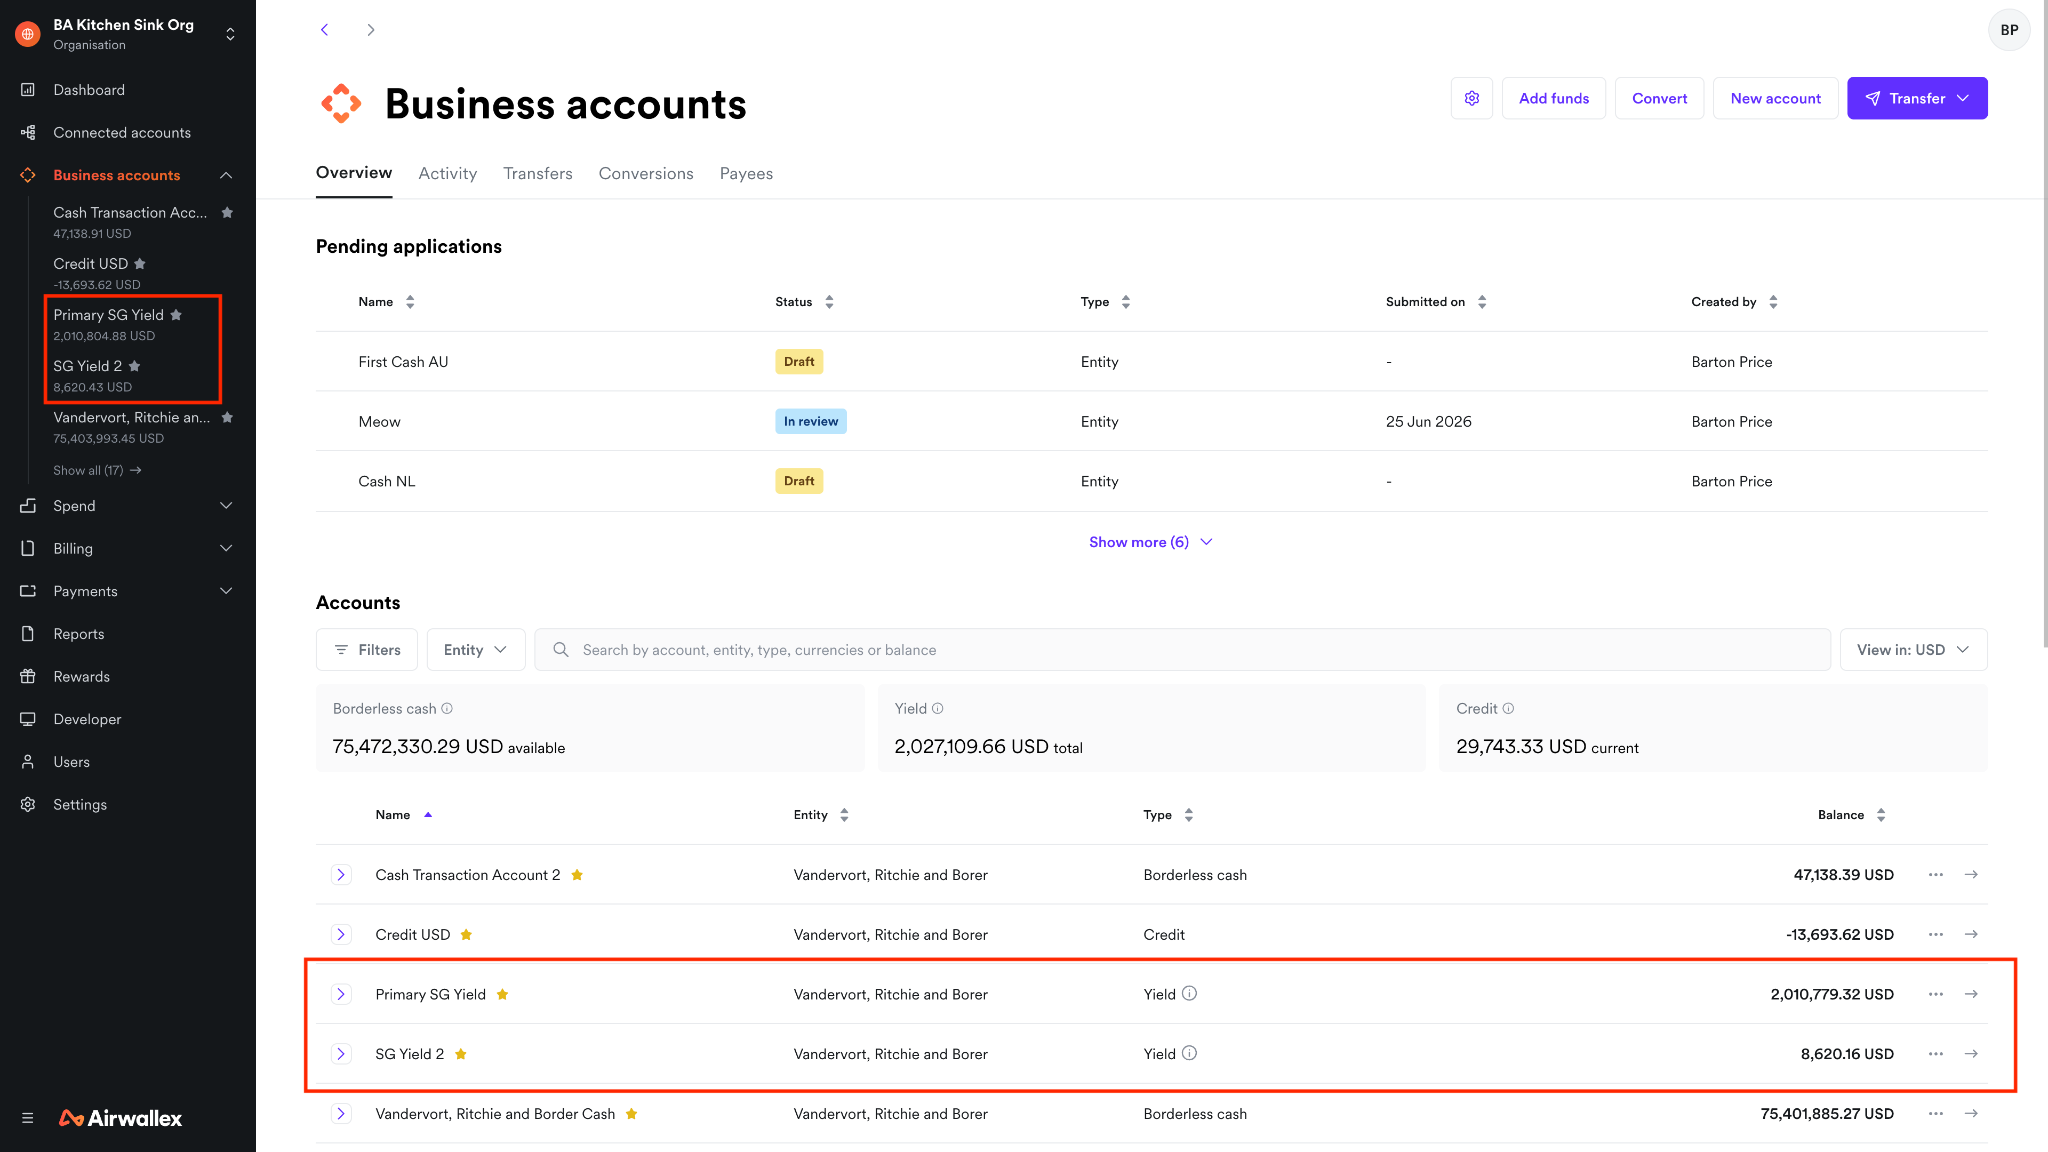
Task: Open the BP user avatar
Action: [x=2009, y=30]
